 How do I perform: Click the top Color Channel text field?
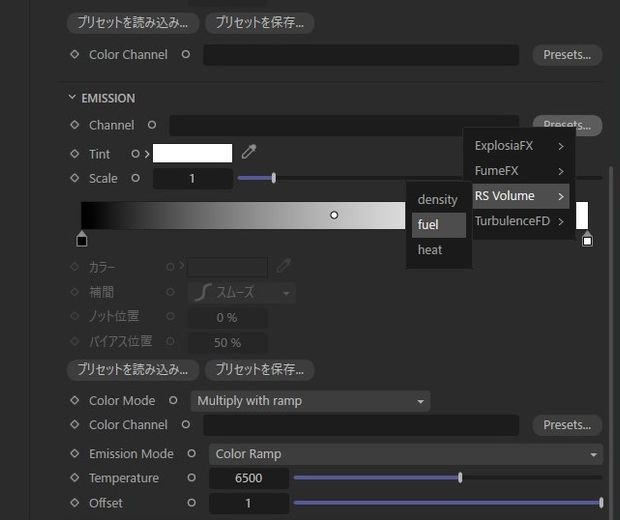coord(361,55)
